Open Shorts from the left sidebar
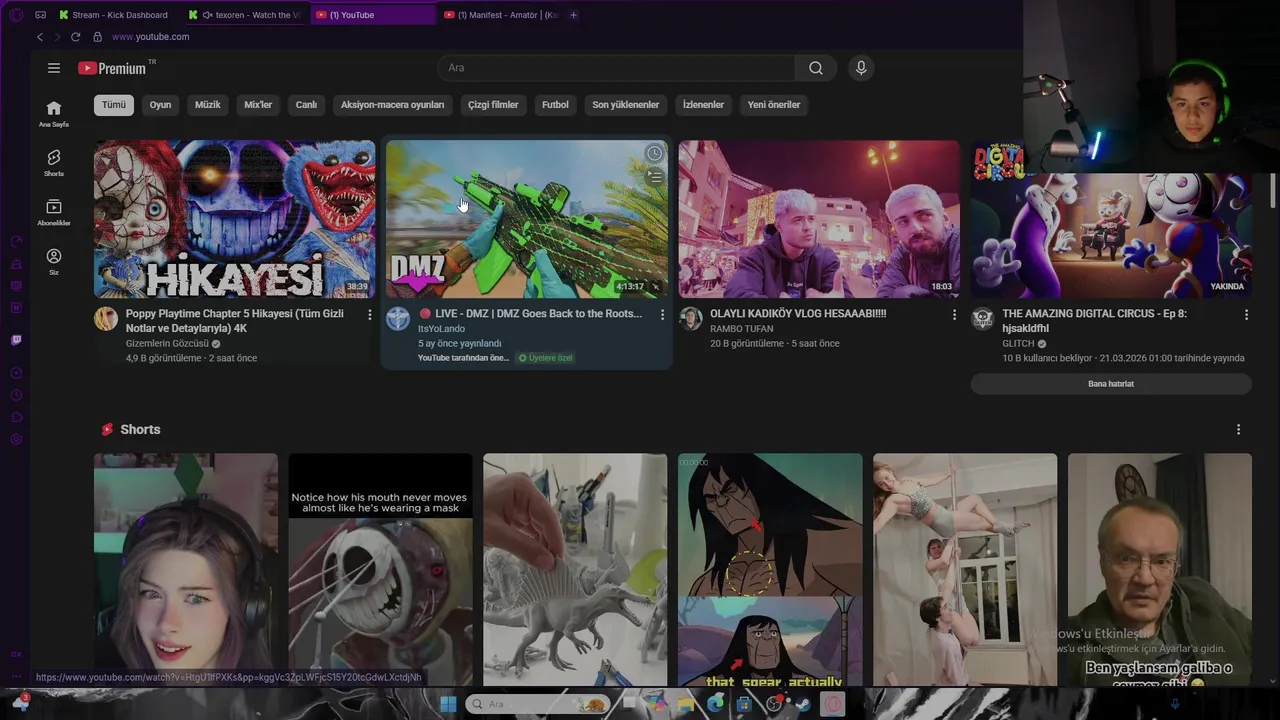Image resolution: width=1280 pixels, height=720 pixels. click(54, 163)
